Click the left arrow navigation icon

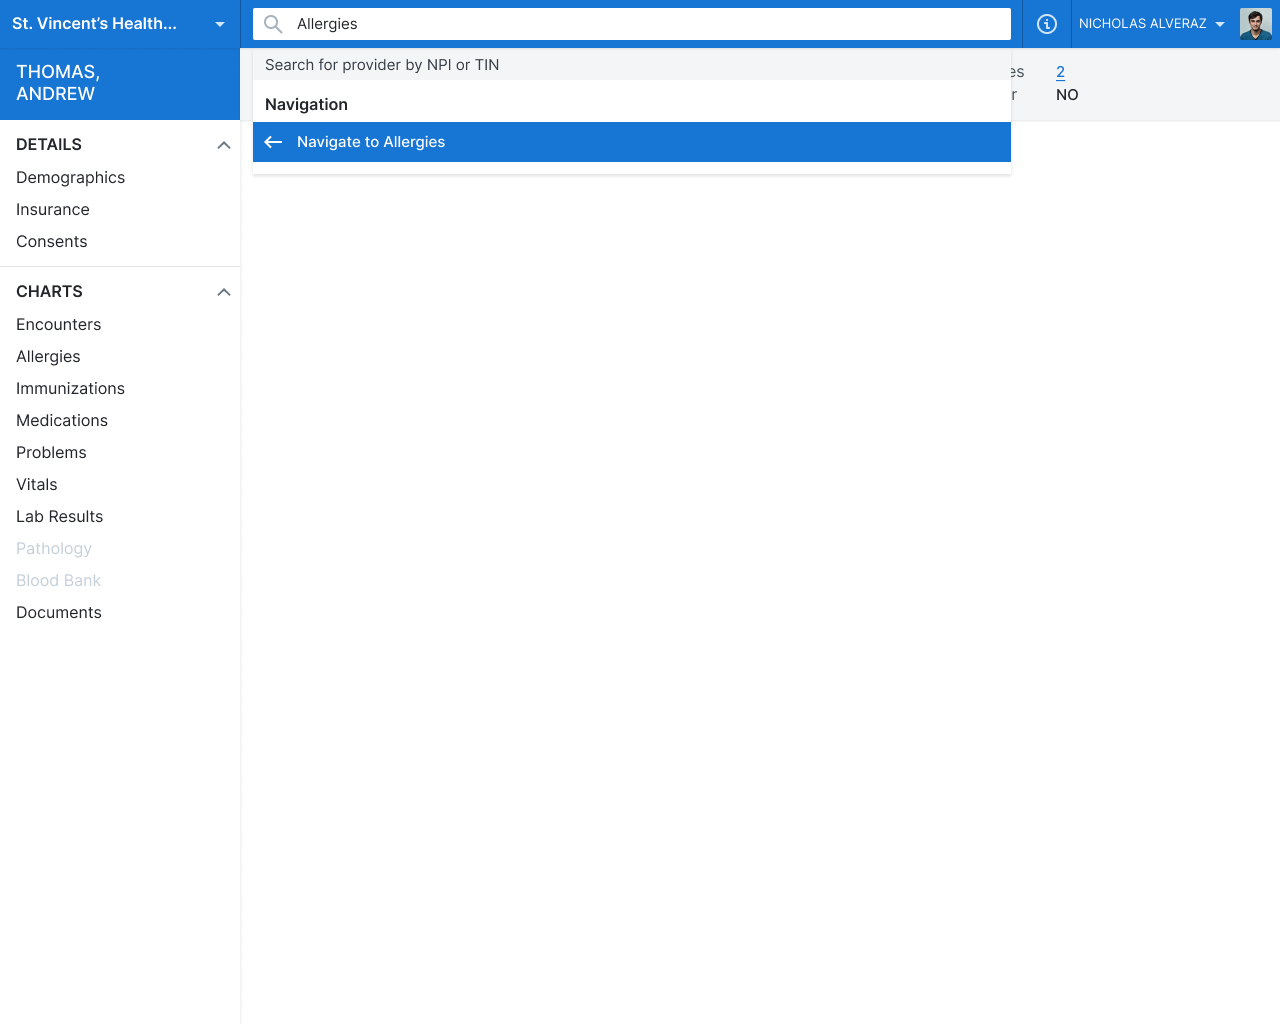273,142
